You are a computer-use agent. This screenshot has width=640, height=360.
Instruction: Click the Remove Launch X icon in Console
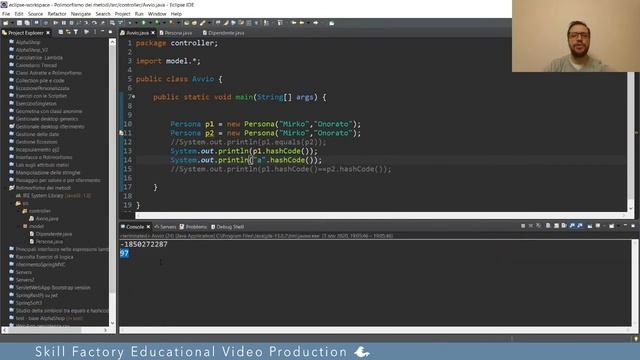coord(531,226)
